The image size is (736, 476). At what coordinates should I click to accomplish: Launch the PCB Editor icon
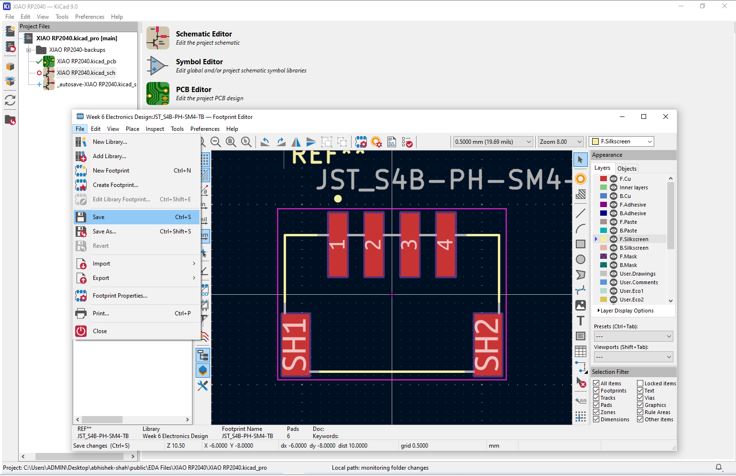tap(158, 93)
